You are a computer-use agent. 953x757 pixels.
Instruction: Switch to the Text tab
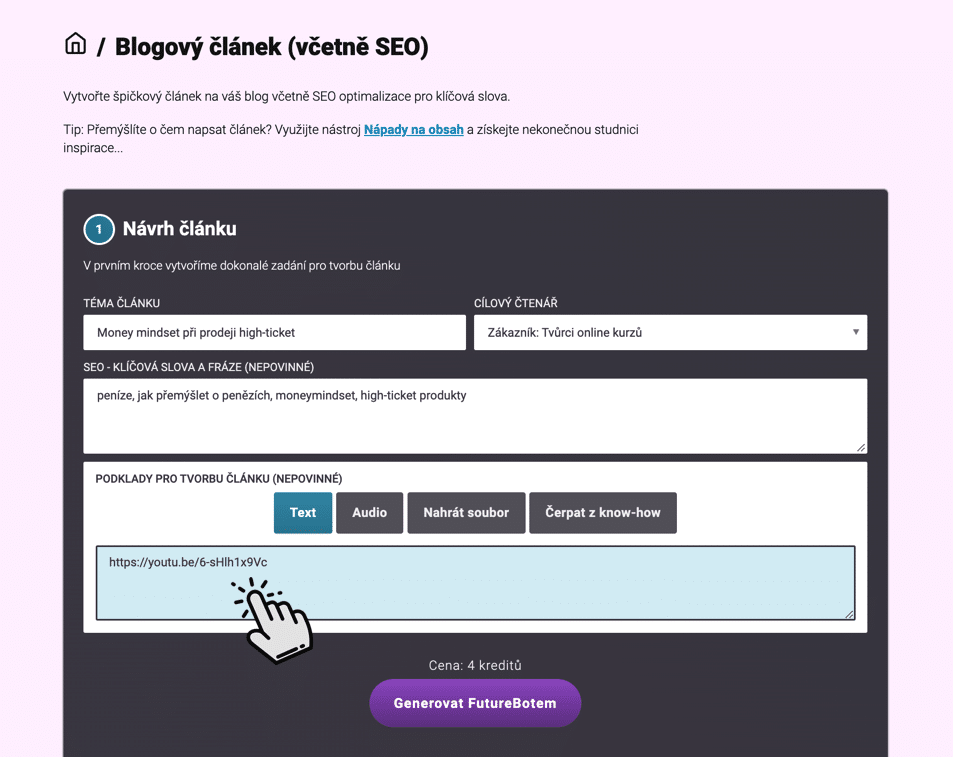[303, 513]
